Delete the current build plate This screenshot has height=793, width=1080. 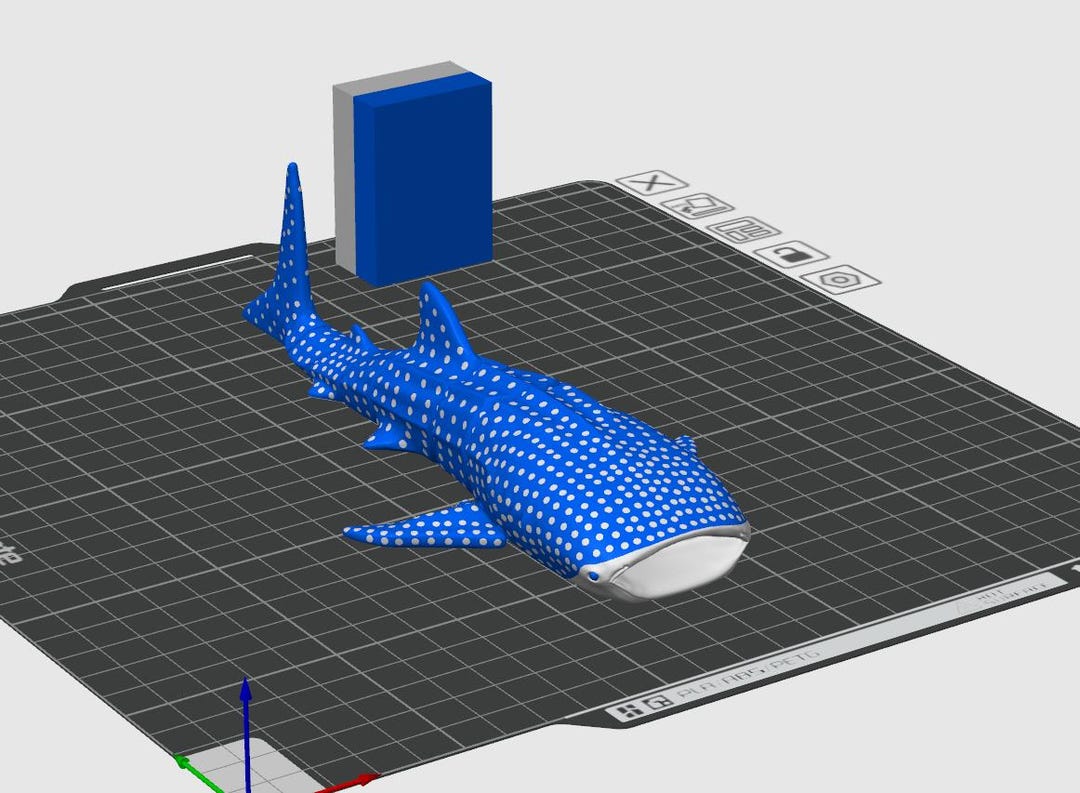[x=649, y=184]
